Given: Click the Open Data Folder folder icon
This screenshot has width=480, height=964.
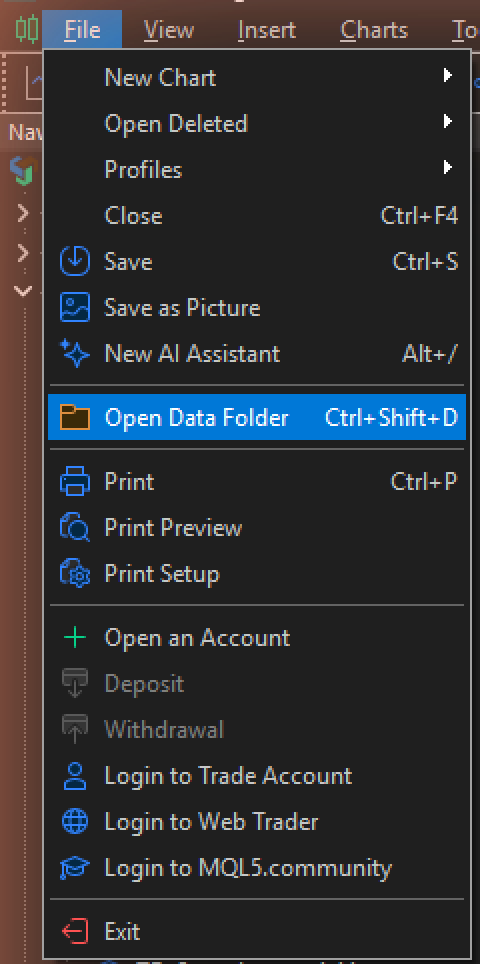Looking at the screenshot, I should point(74,417).
